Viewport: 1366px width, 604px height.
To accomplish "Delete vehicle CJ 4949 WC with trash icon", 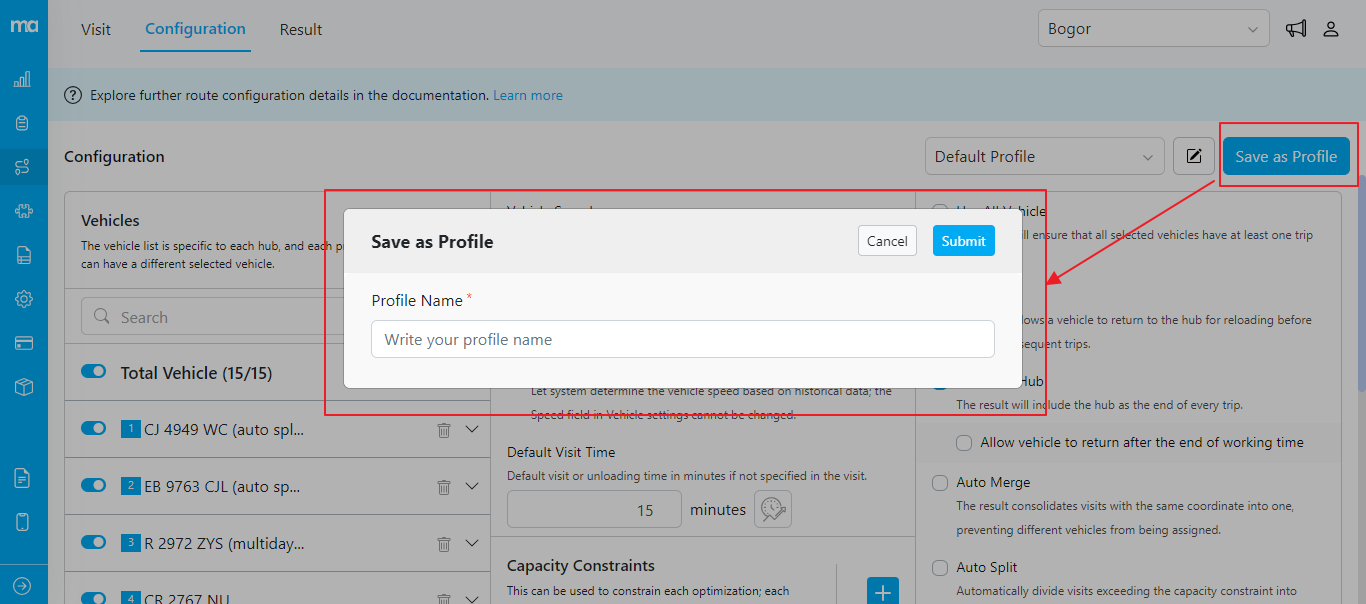I will 444,430.
